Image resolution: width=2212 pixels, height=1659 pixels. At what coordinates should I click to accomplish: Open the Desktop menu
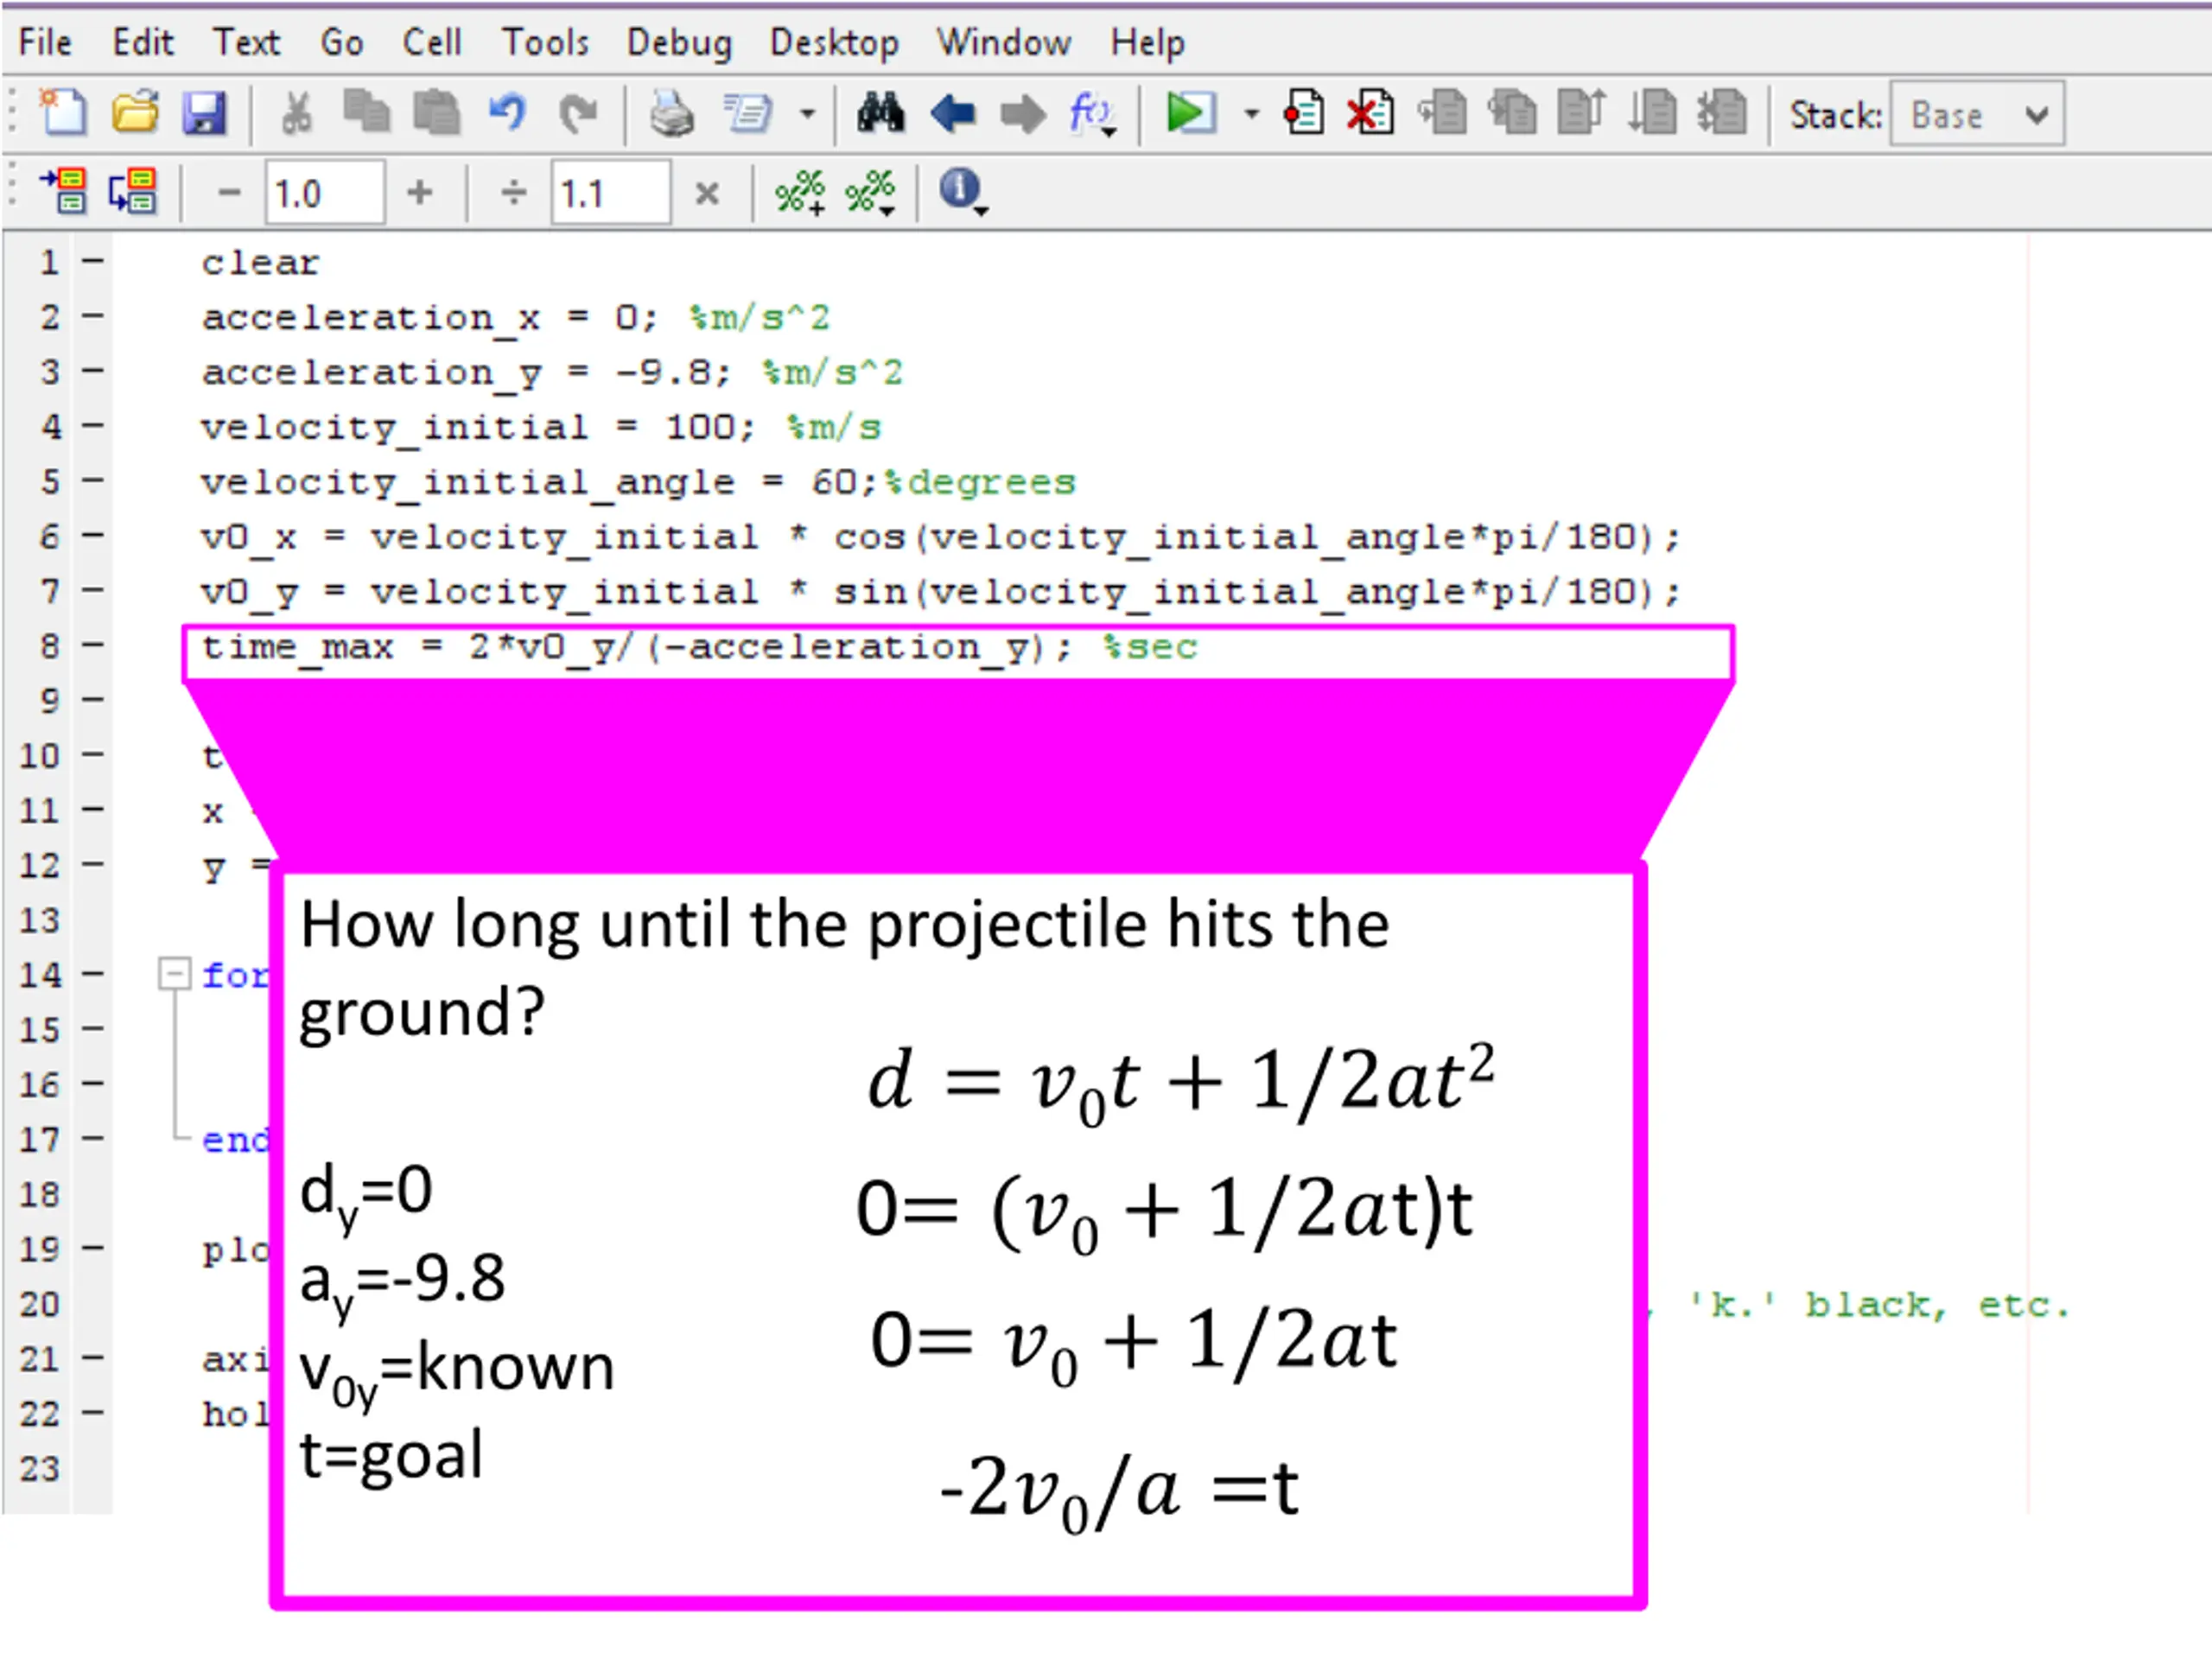pos(834,43)
